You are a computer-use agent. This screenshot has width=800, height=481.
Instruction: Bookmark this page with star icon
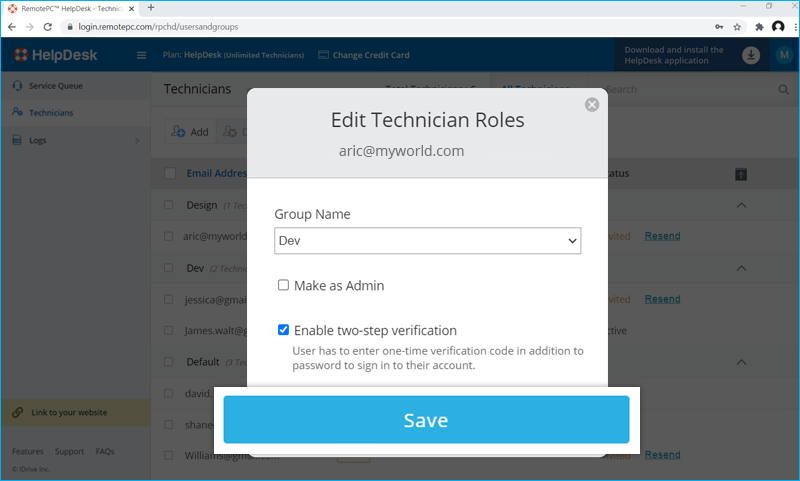[x=737, y=26]
